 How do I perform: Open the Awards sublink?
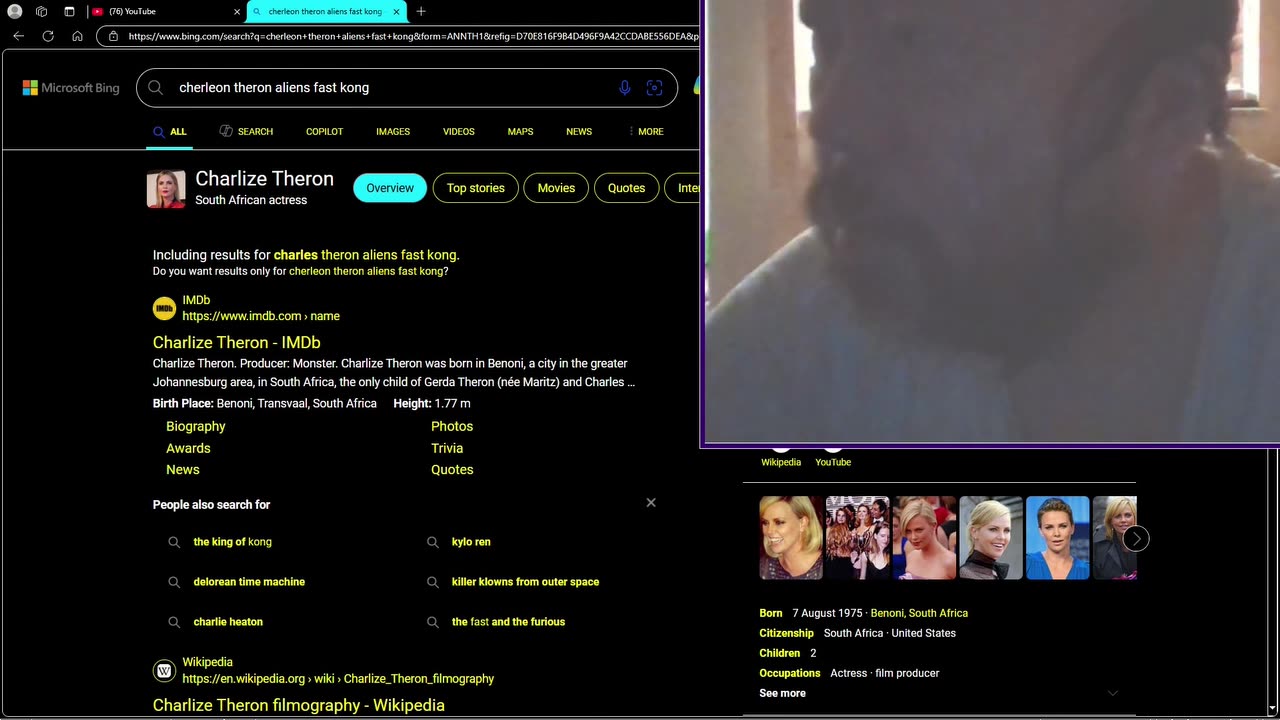pyautogui.click(x=188, y=448)
